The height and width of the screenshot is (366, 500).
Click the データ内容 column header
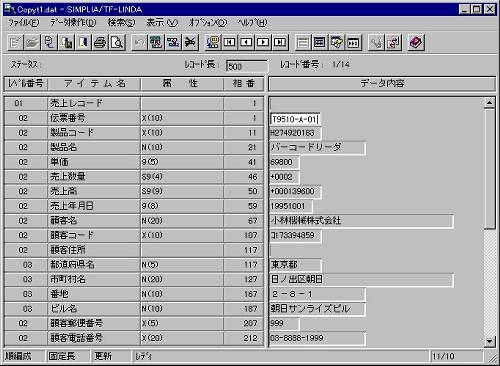[x=382, y=83]
